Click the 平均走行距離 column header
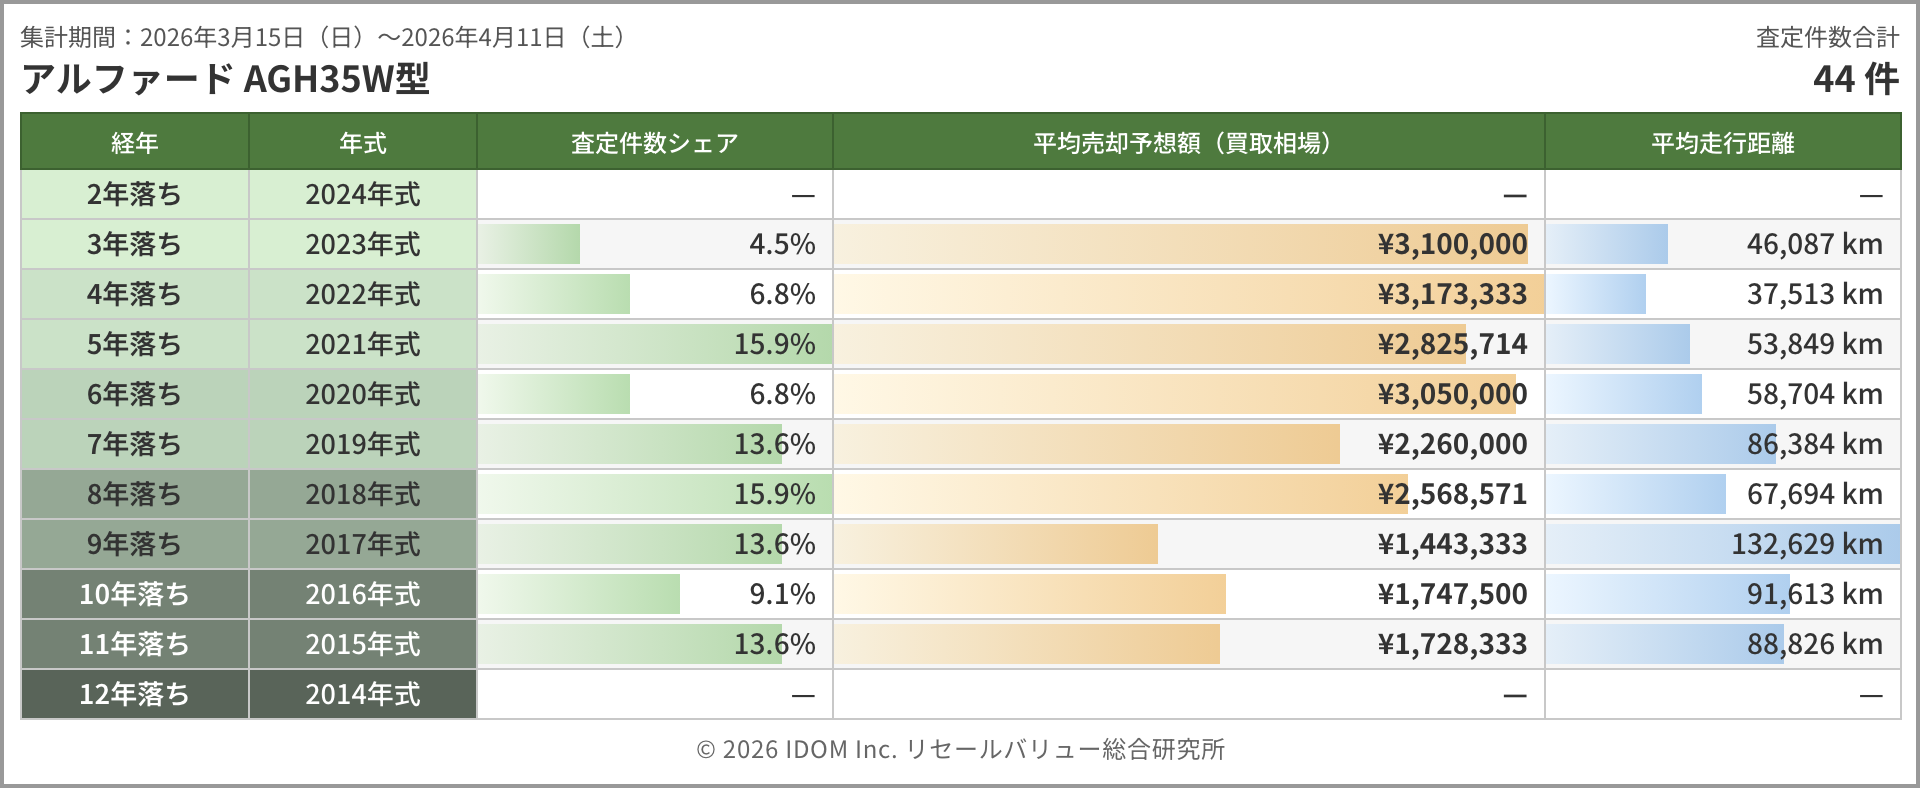Image resolution: width=1920 pixels, height=788 pixels. point(1722,143)
